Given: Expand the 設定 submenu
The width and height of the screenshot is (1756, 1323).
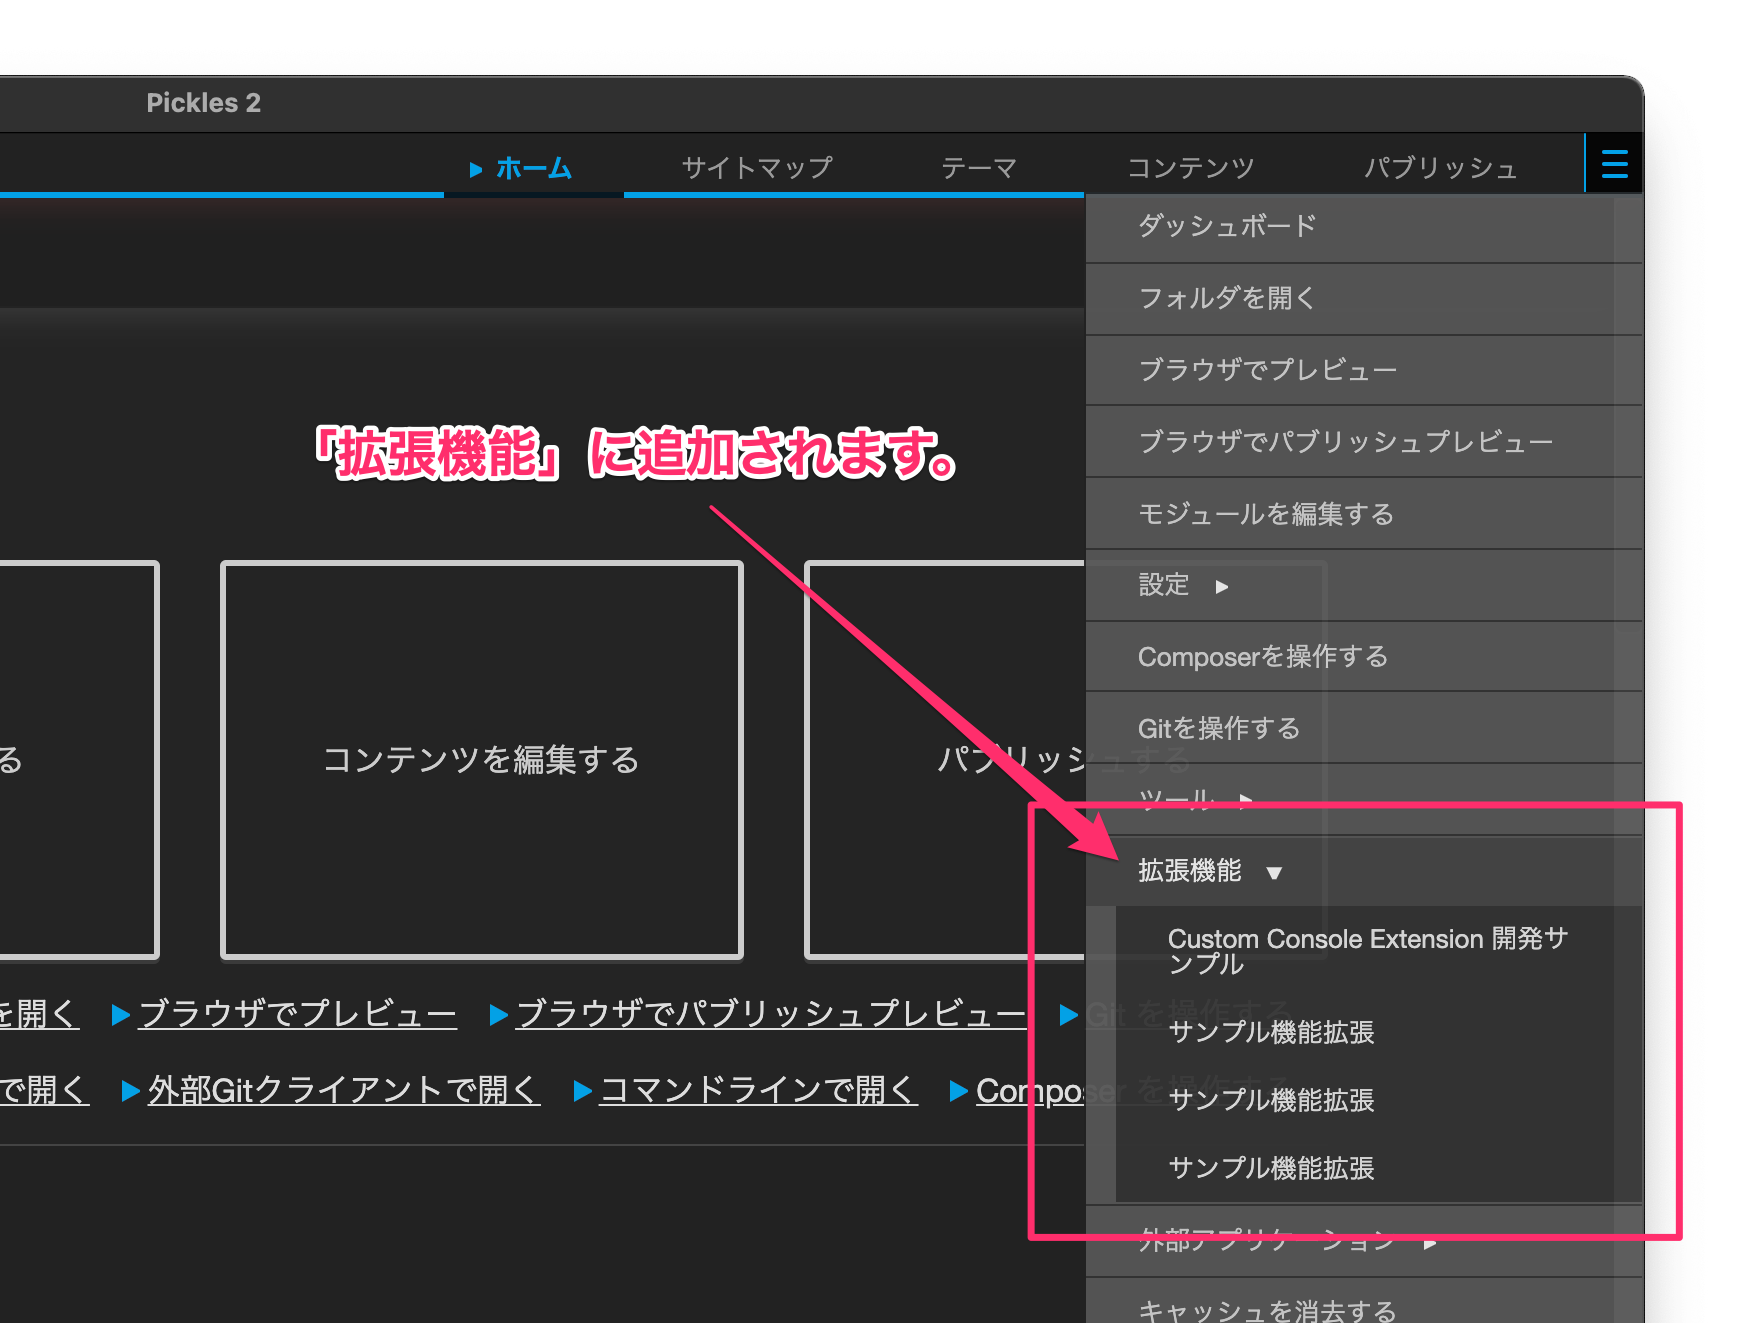Looking at the screenshot, I should point(1222,588).
